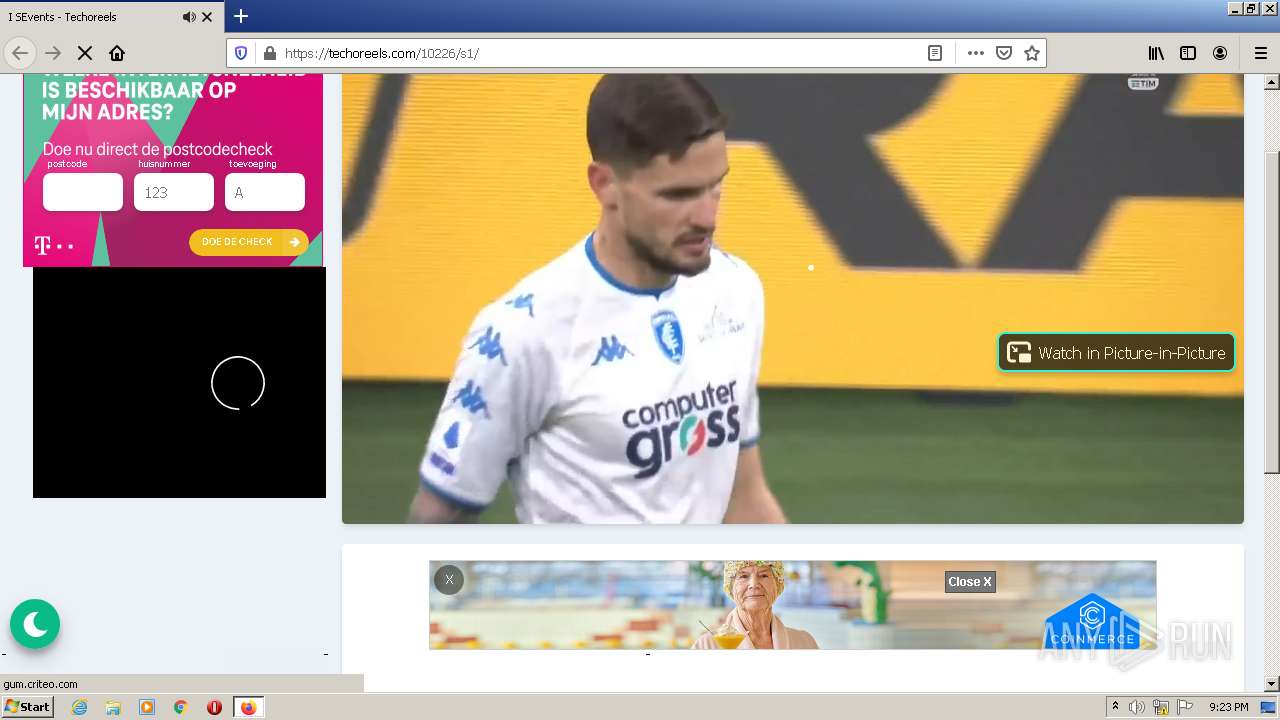1280x720 pixels.
Task: View site security padlock details
Action: (x=268, y=53)
